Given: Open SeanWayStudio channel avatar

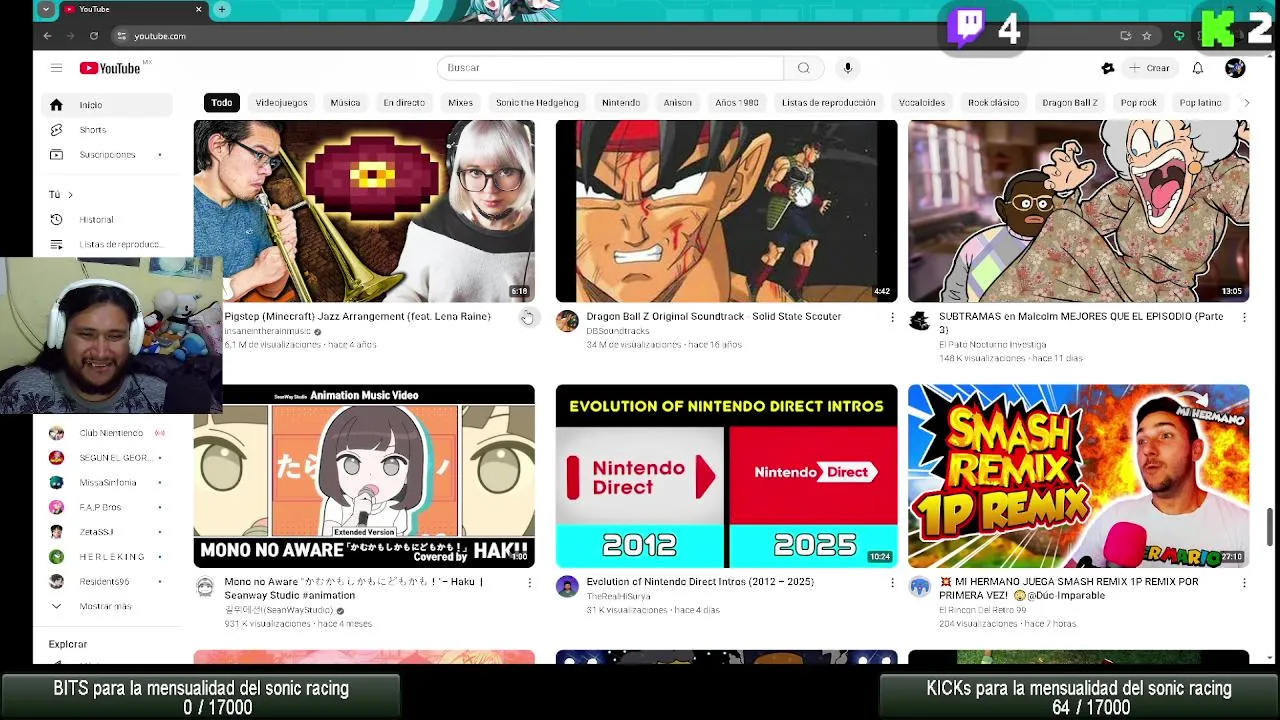Looking at the screenshot, I should [205, 587].
